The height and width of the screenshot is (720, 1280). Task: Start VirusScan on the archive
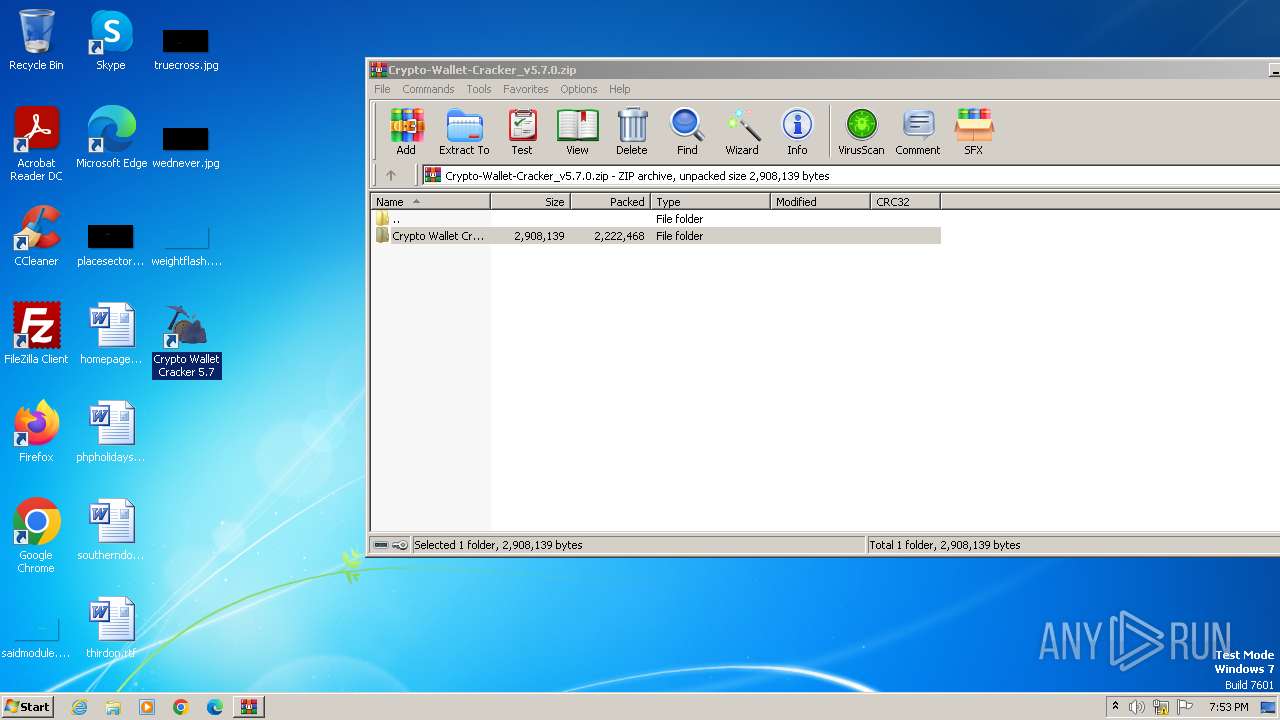[861, 132]
